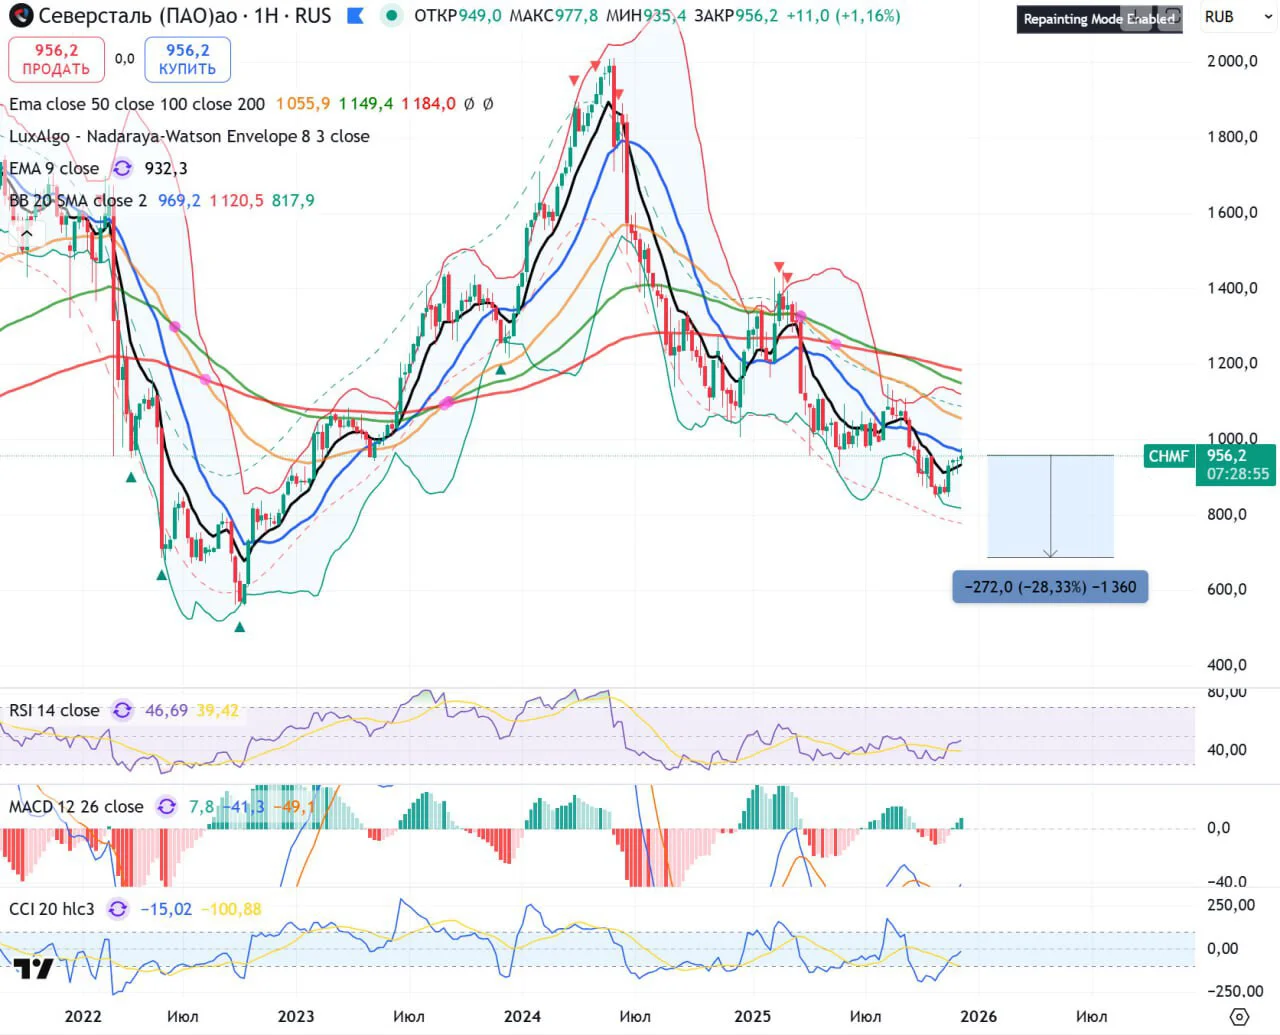Select the EMA 9 close indicator legend
The image size is (1280, 1035).
(54, 168)
